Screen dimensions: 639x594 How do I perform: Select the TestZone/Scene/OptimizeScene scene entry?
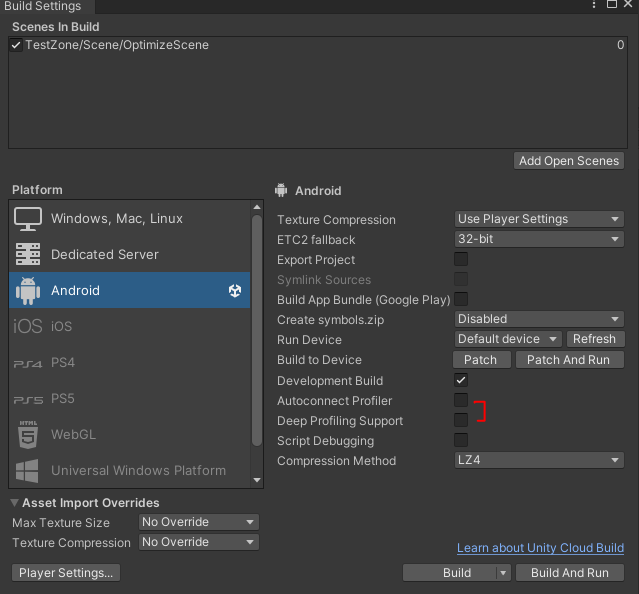(317, 45)
